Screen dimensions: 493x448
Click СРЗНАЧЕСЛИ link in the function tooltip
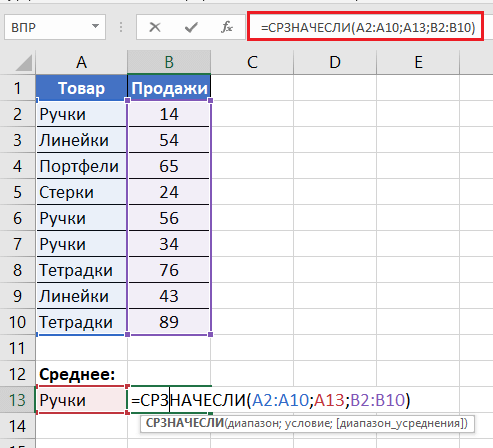(185, 423)
